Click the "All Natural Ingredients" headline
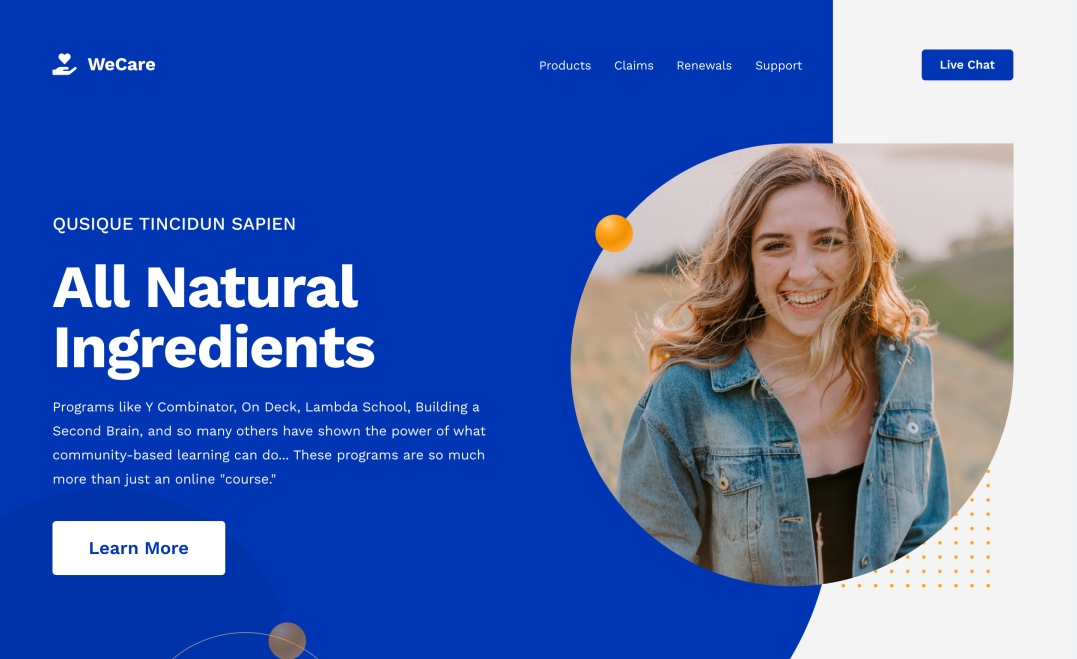This screenshot has width=1077, height=659. click(x=214, y=318)
